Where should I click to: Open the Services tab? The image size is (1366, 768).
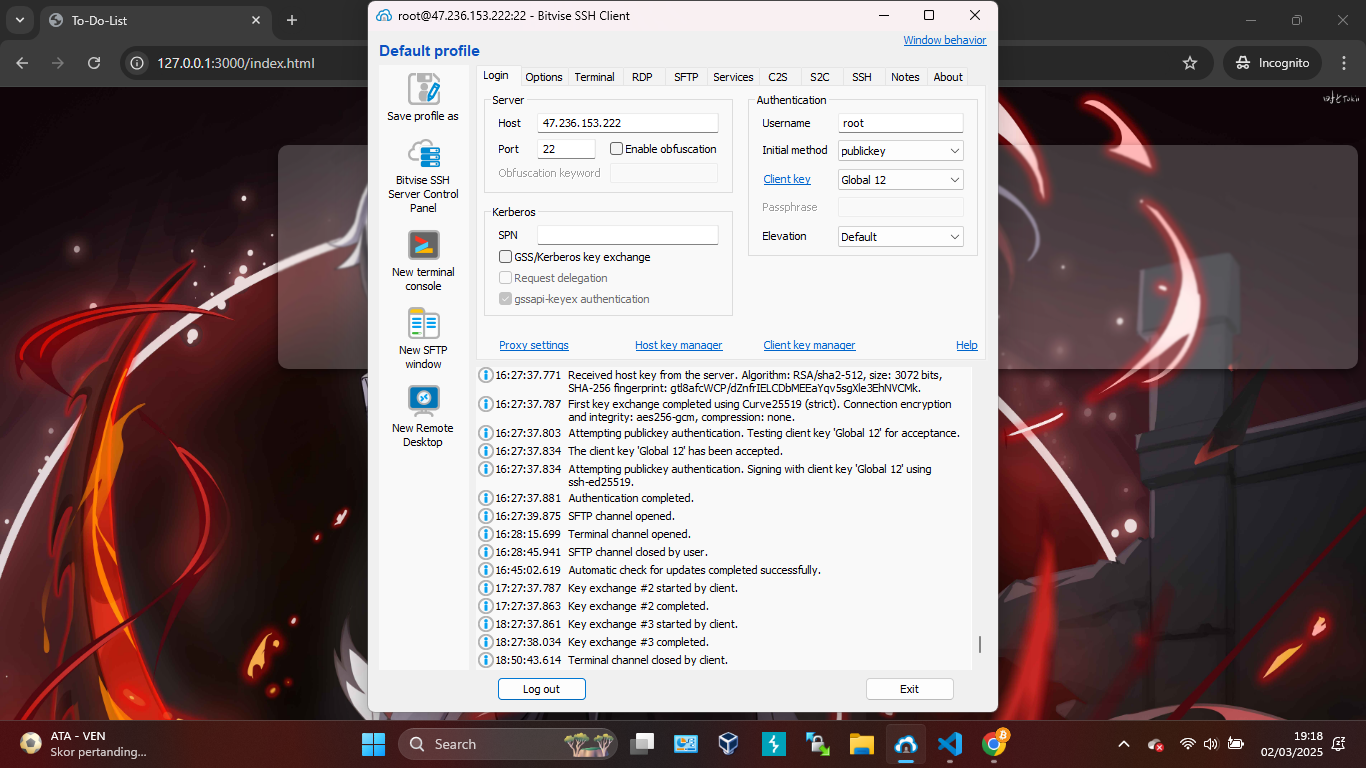(x=733, y=77)
